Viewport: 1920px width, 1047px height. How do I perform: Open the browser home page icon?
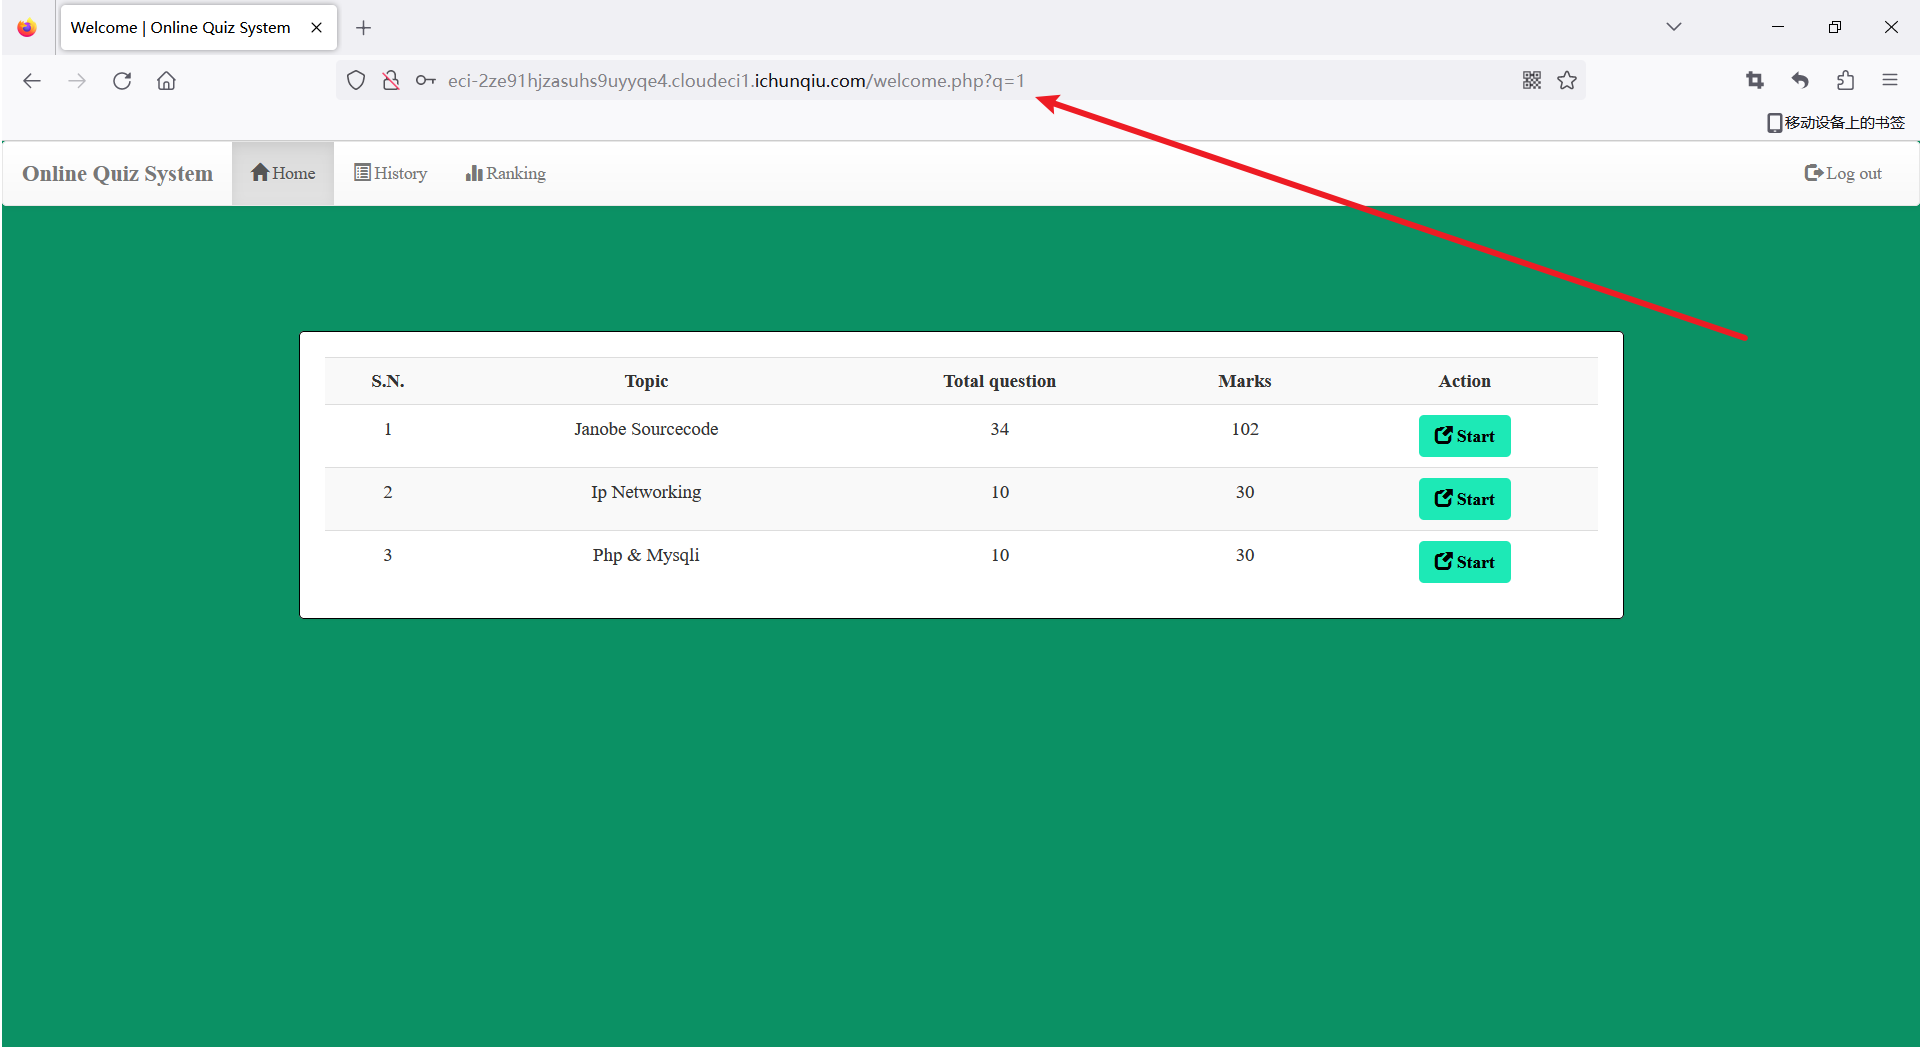[x=166, y=81]
